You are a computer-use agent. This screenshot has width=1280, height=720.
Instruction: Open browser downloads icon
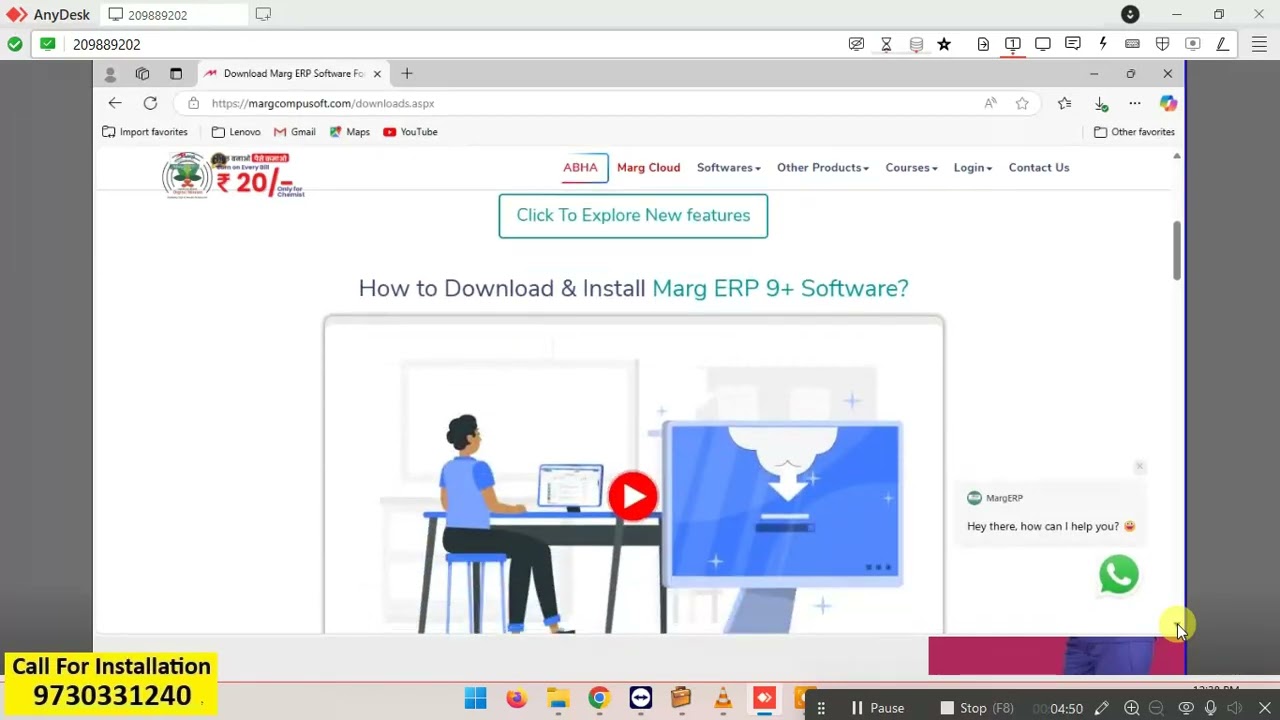click(1101, 103)
